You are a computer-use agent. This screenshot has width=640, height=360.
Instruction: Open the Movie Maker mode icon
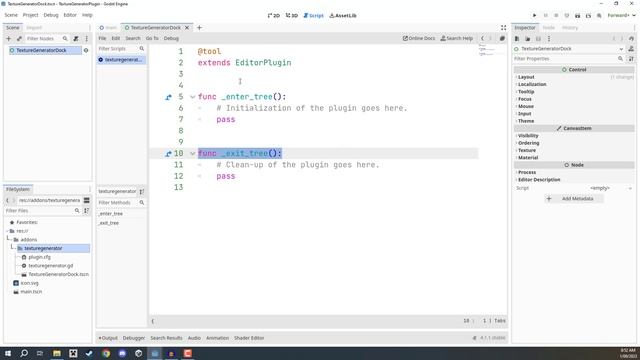pos(599,16)
